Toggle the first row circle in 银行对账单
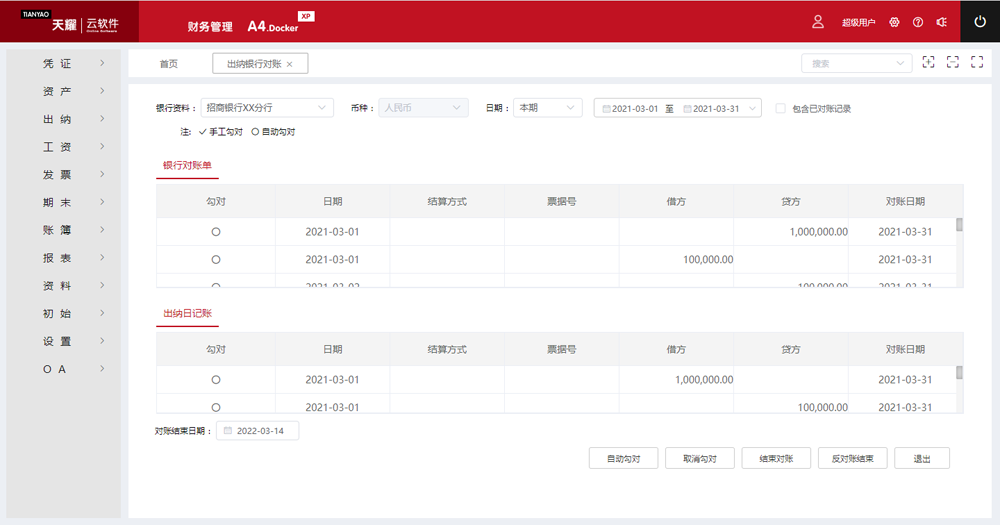 [216, 232]
